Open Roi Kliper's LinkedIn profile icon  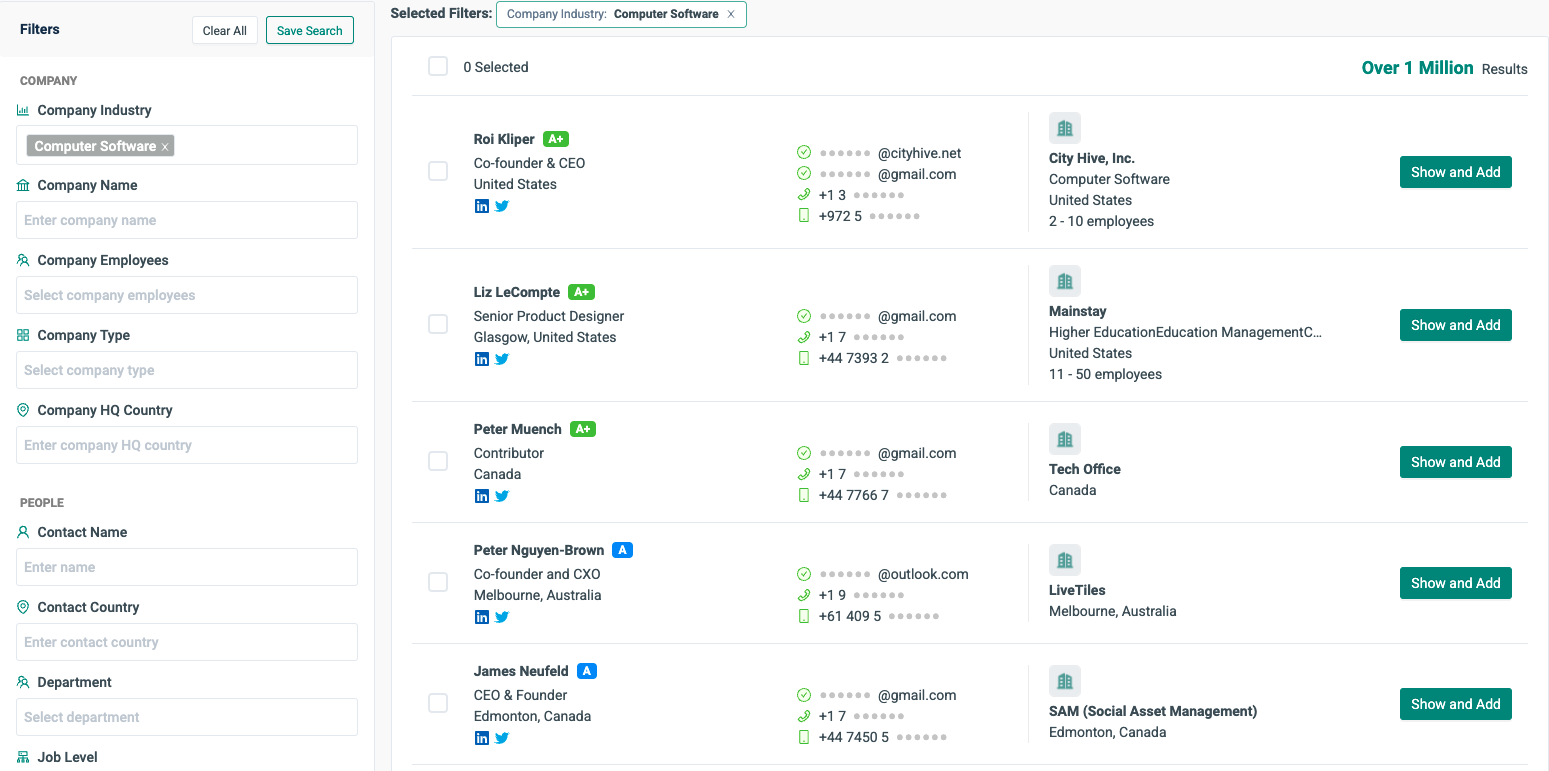pyautogui.click(x=482, y=206)
